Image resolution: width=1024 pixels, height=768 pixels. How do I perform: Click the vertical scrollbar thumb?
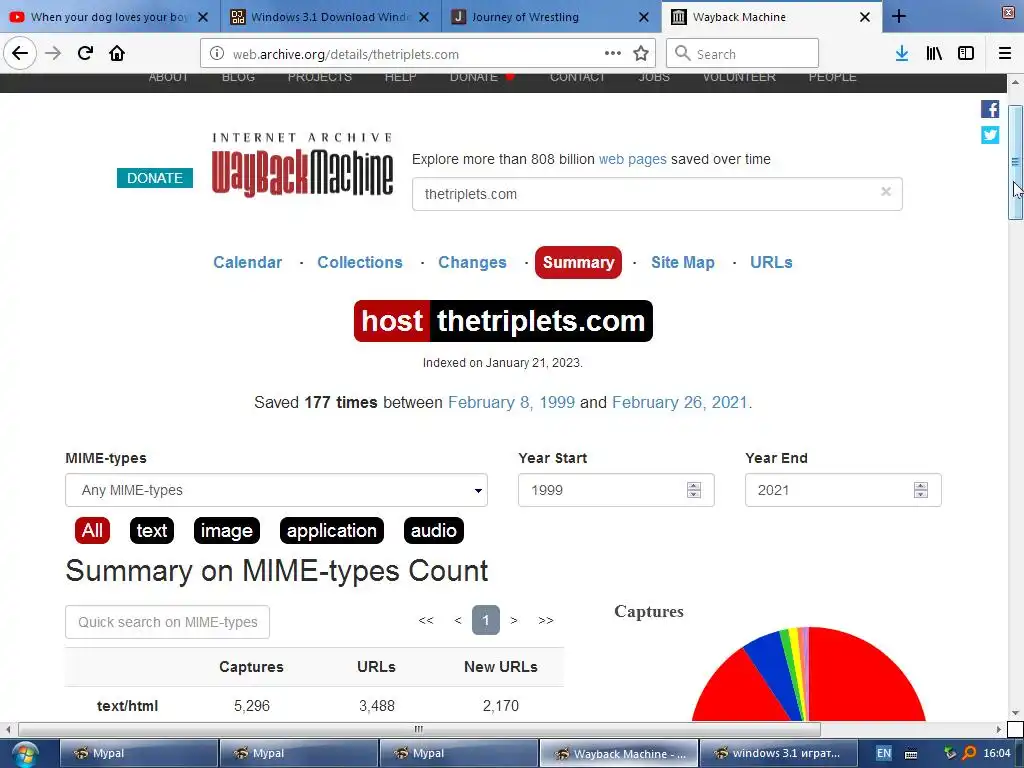pyautogui.click(x=1016, y=162)
